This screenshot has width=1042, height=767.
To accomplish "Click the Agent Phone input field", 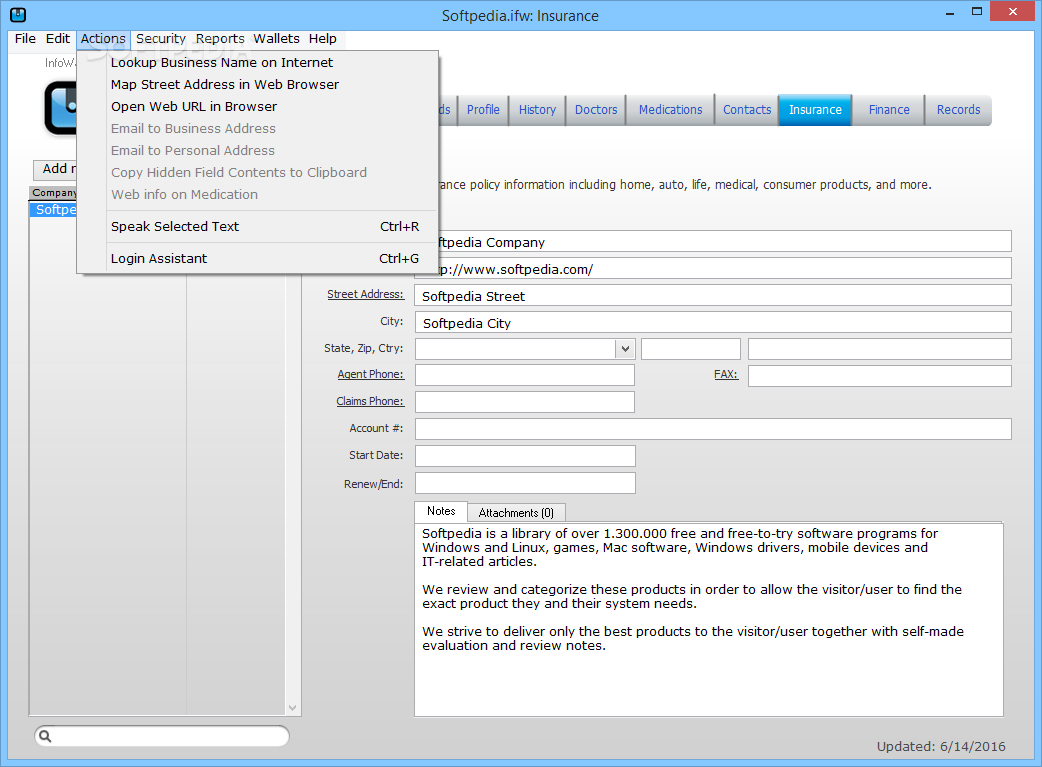I will click(x=525, y=376).
